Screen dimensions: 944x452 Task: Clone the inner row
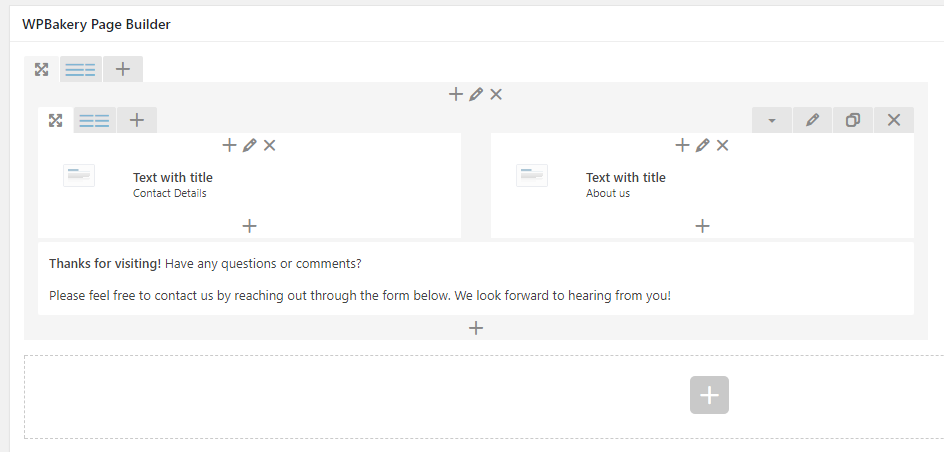pos(852,120)
